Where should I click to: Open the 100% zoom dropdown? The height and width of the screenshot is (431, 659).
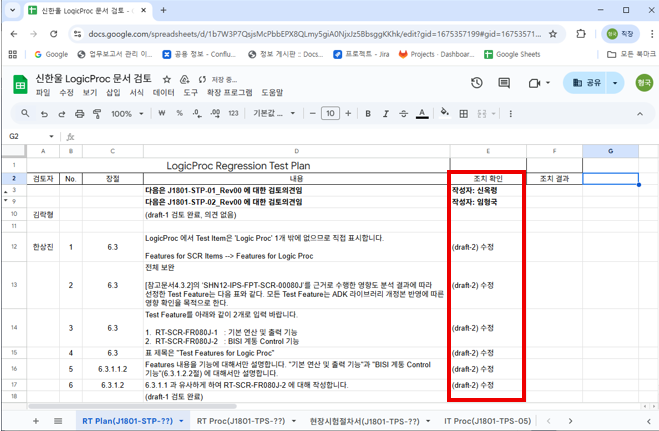pos(127,114)
